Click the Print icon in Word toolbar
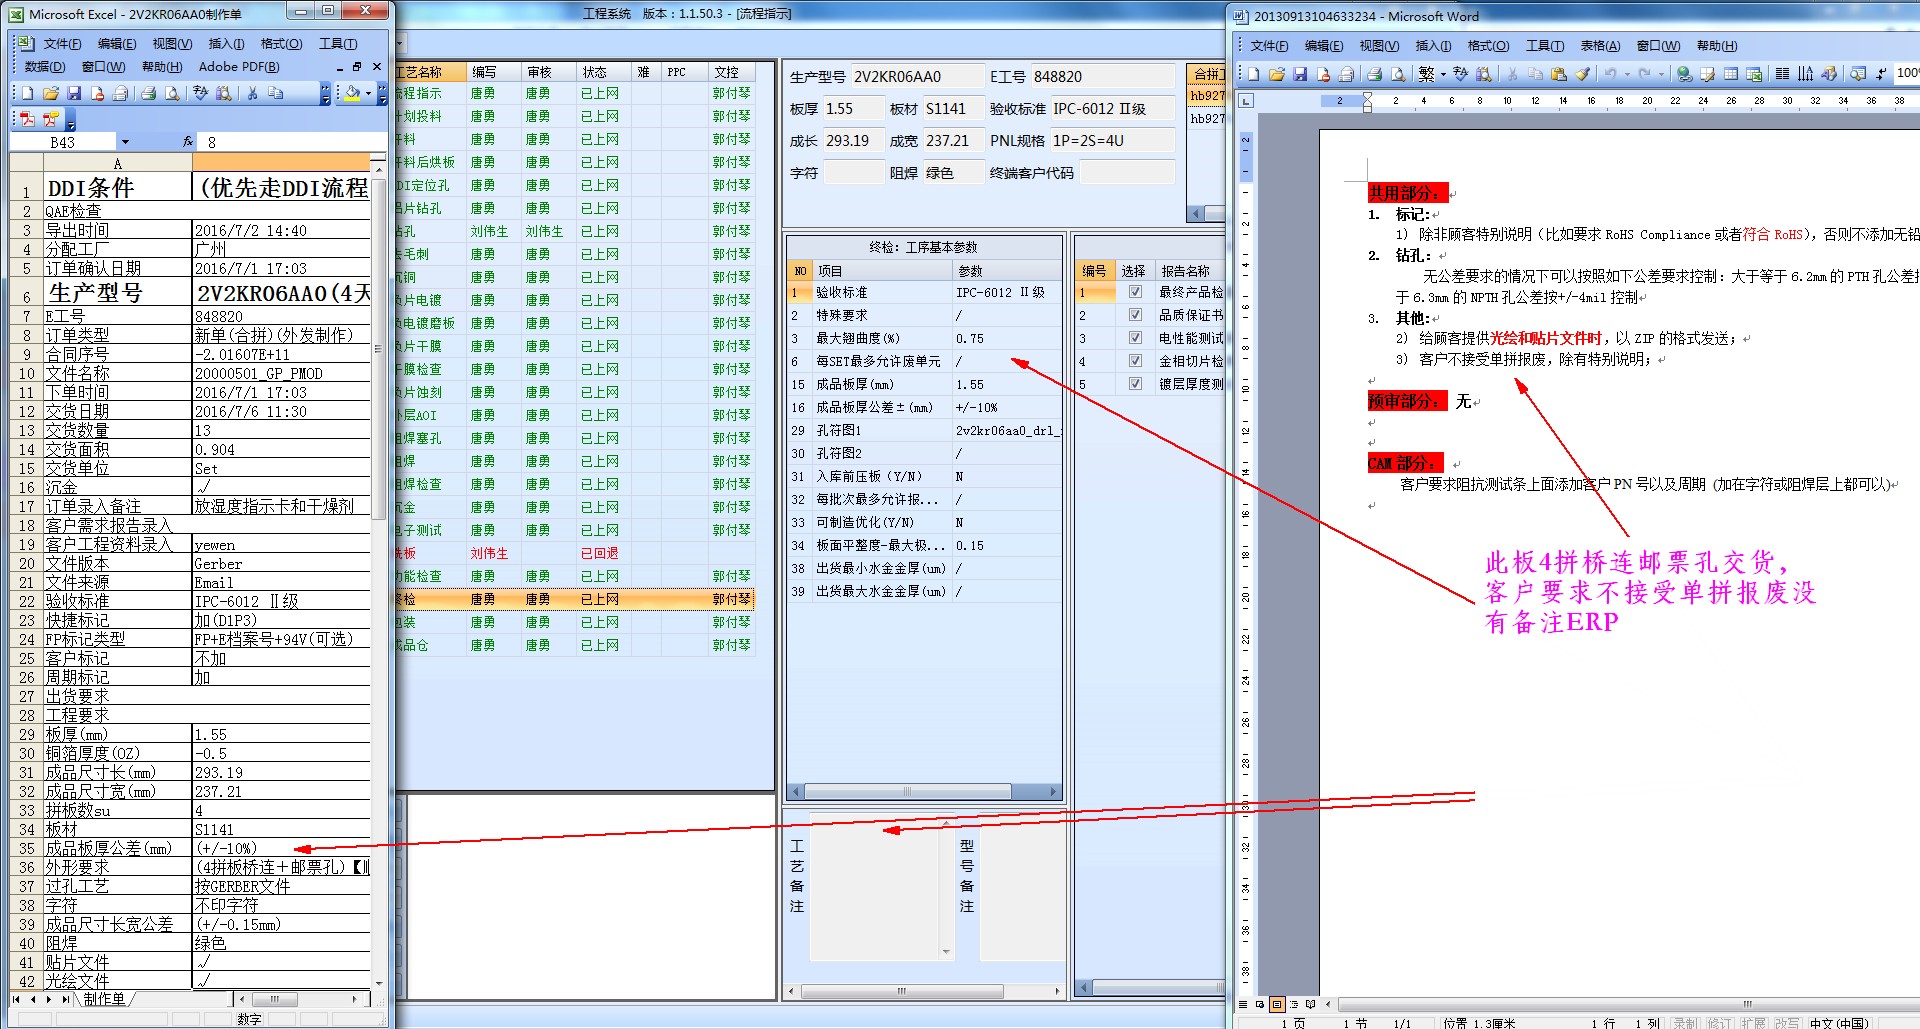Viewport: 1920px width, 1029px height. click(1375, 73)
